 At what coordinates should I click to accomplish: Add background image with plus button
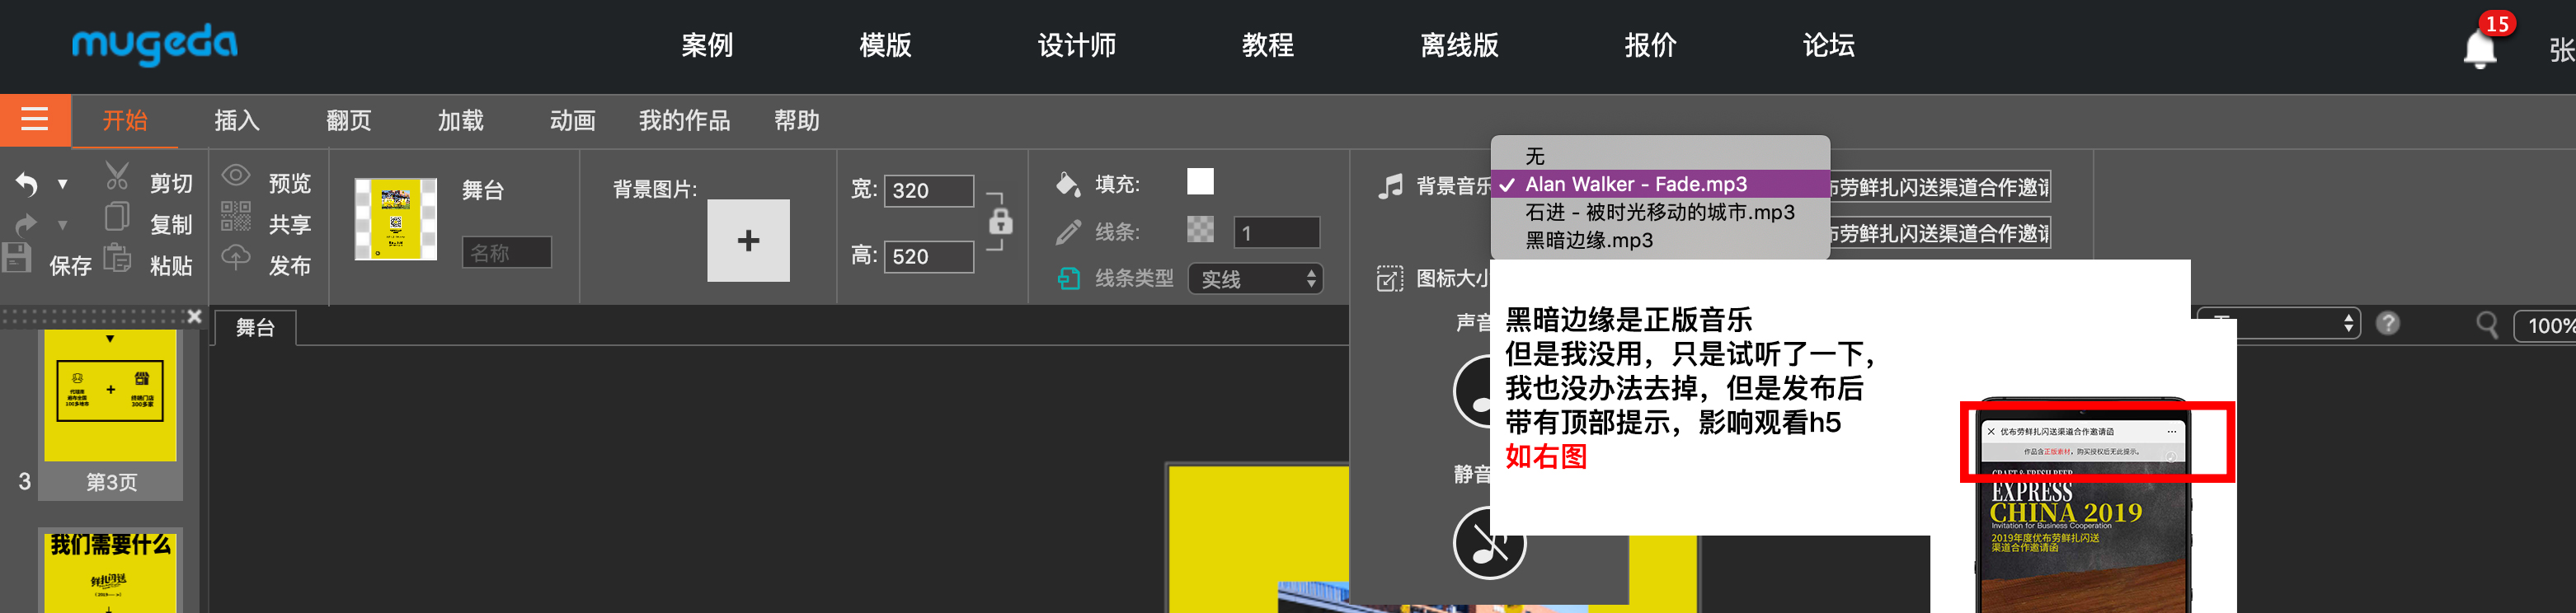pos(748,240)
